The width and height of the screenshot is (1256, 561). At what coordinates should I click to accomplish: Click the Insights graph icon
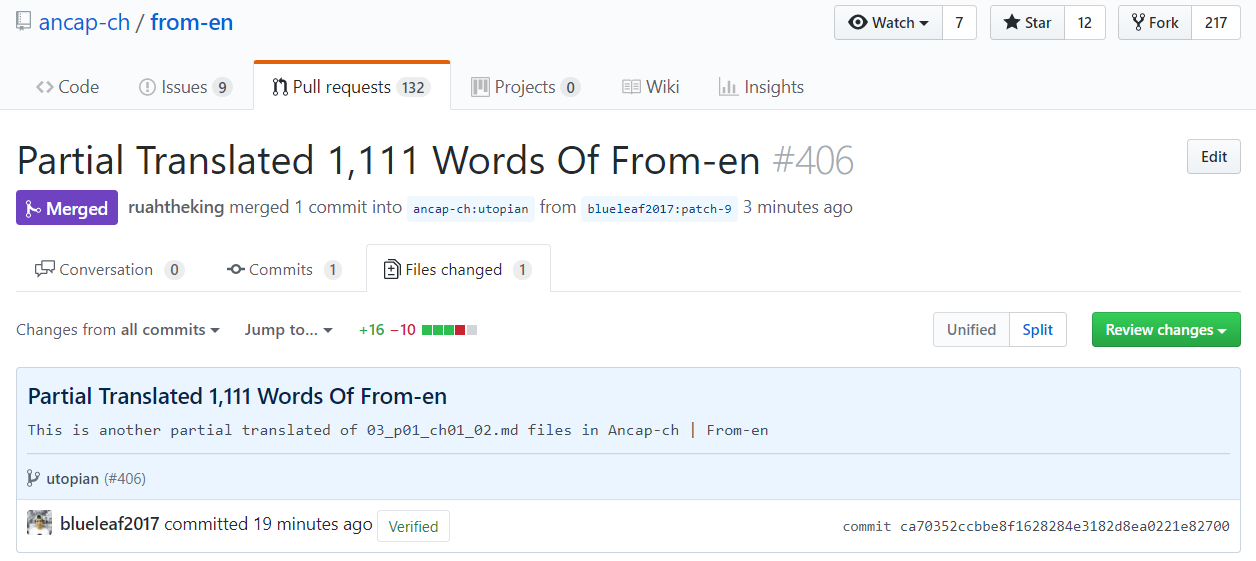[728, 87]
